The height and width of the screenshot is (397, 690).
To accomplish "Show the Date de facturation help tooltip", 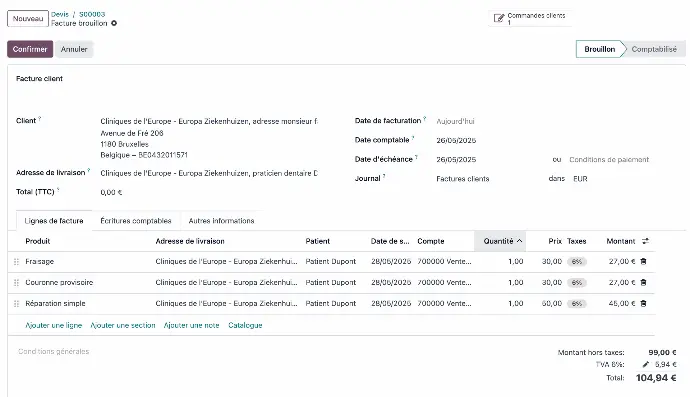I will [x=425, y=118].
